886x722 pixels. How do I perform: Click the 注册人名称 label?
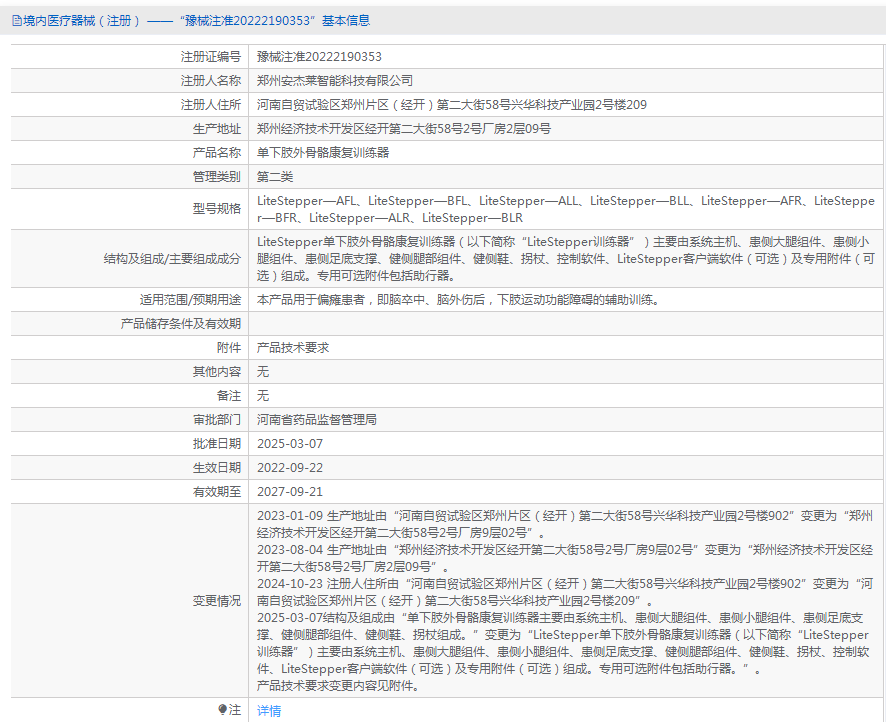click(211, 81)
